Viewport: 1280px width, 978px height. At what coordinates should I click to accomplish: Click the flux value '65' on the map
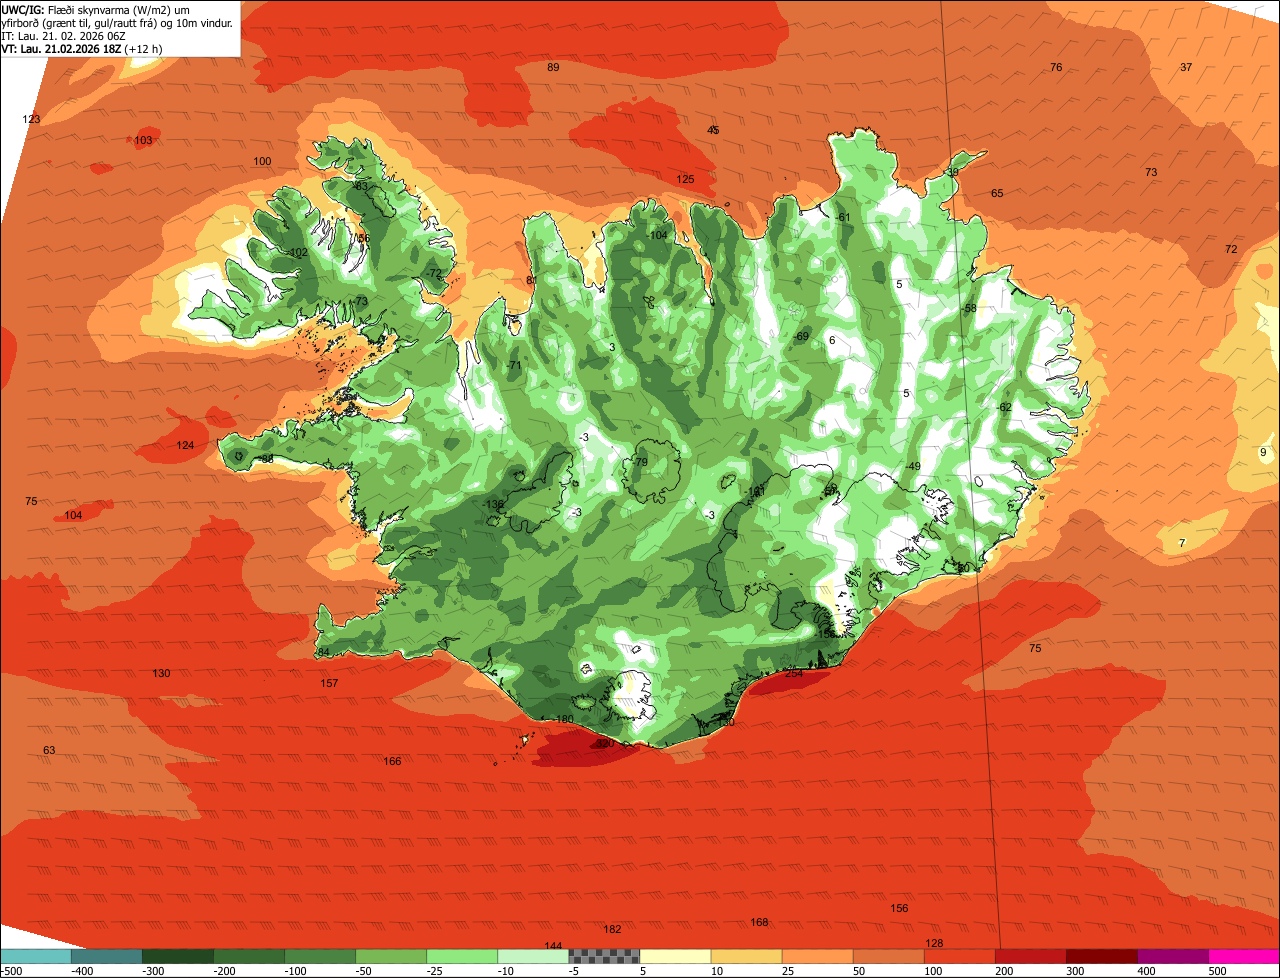[997, 193]
